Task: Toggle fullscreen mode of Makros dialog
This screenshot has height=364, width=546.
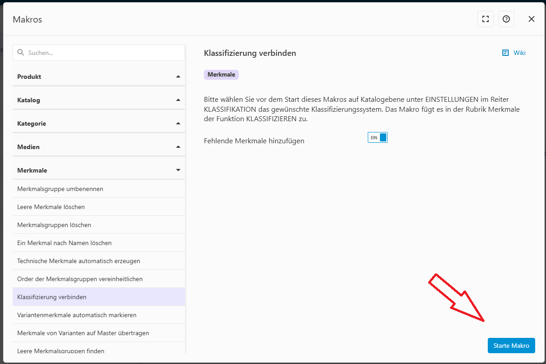Action: click(x=485, y=19)
